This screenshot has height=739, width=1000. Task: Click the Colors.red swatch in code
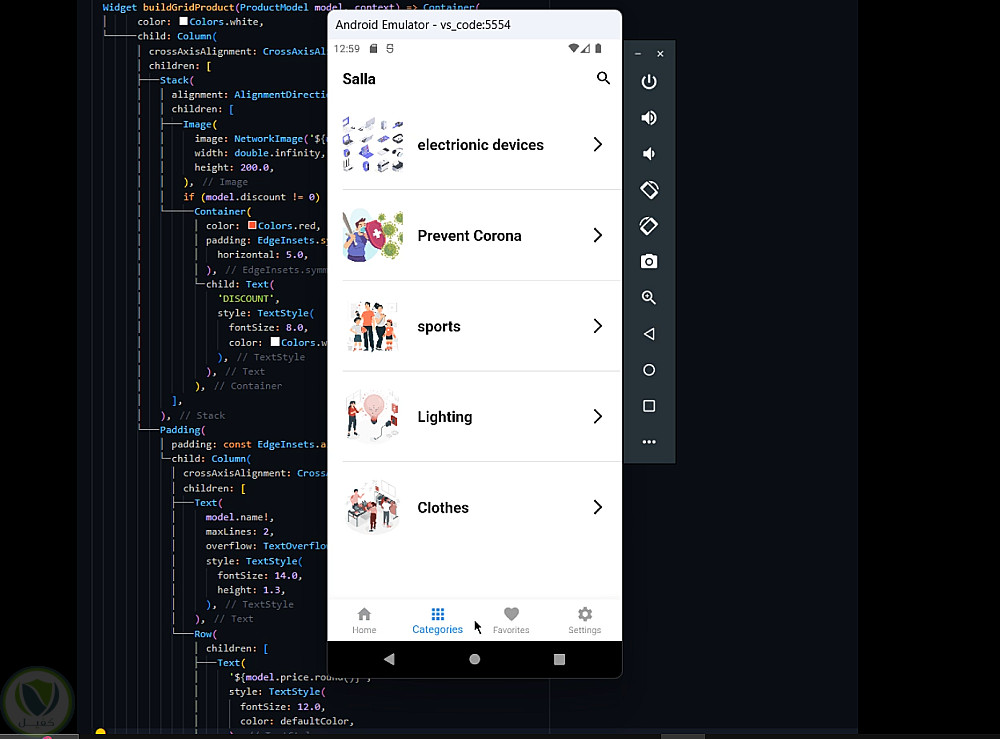[253, 226]
